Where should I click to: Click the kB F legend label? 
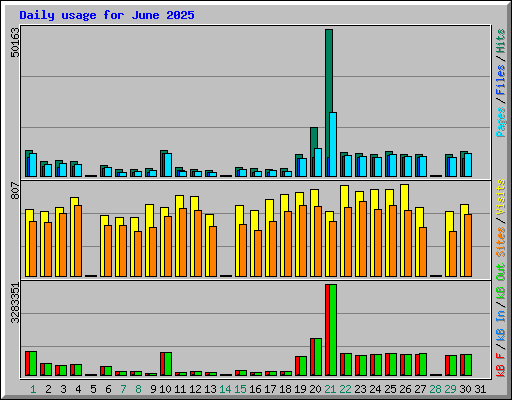[500, 365]
